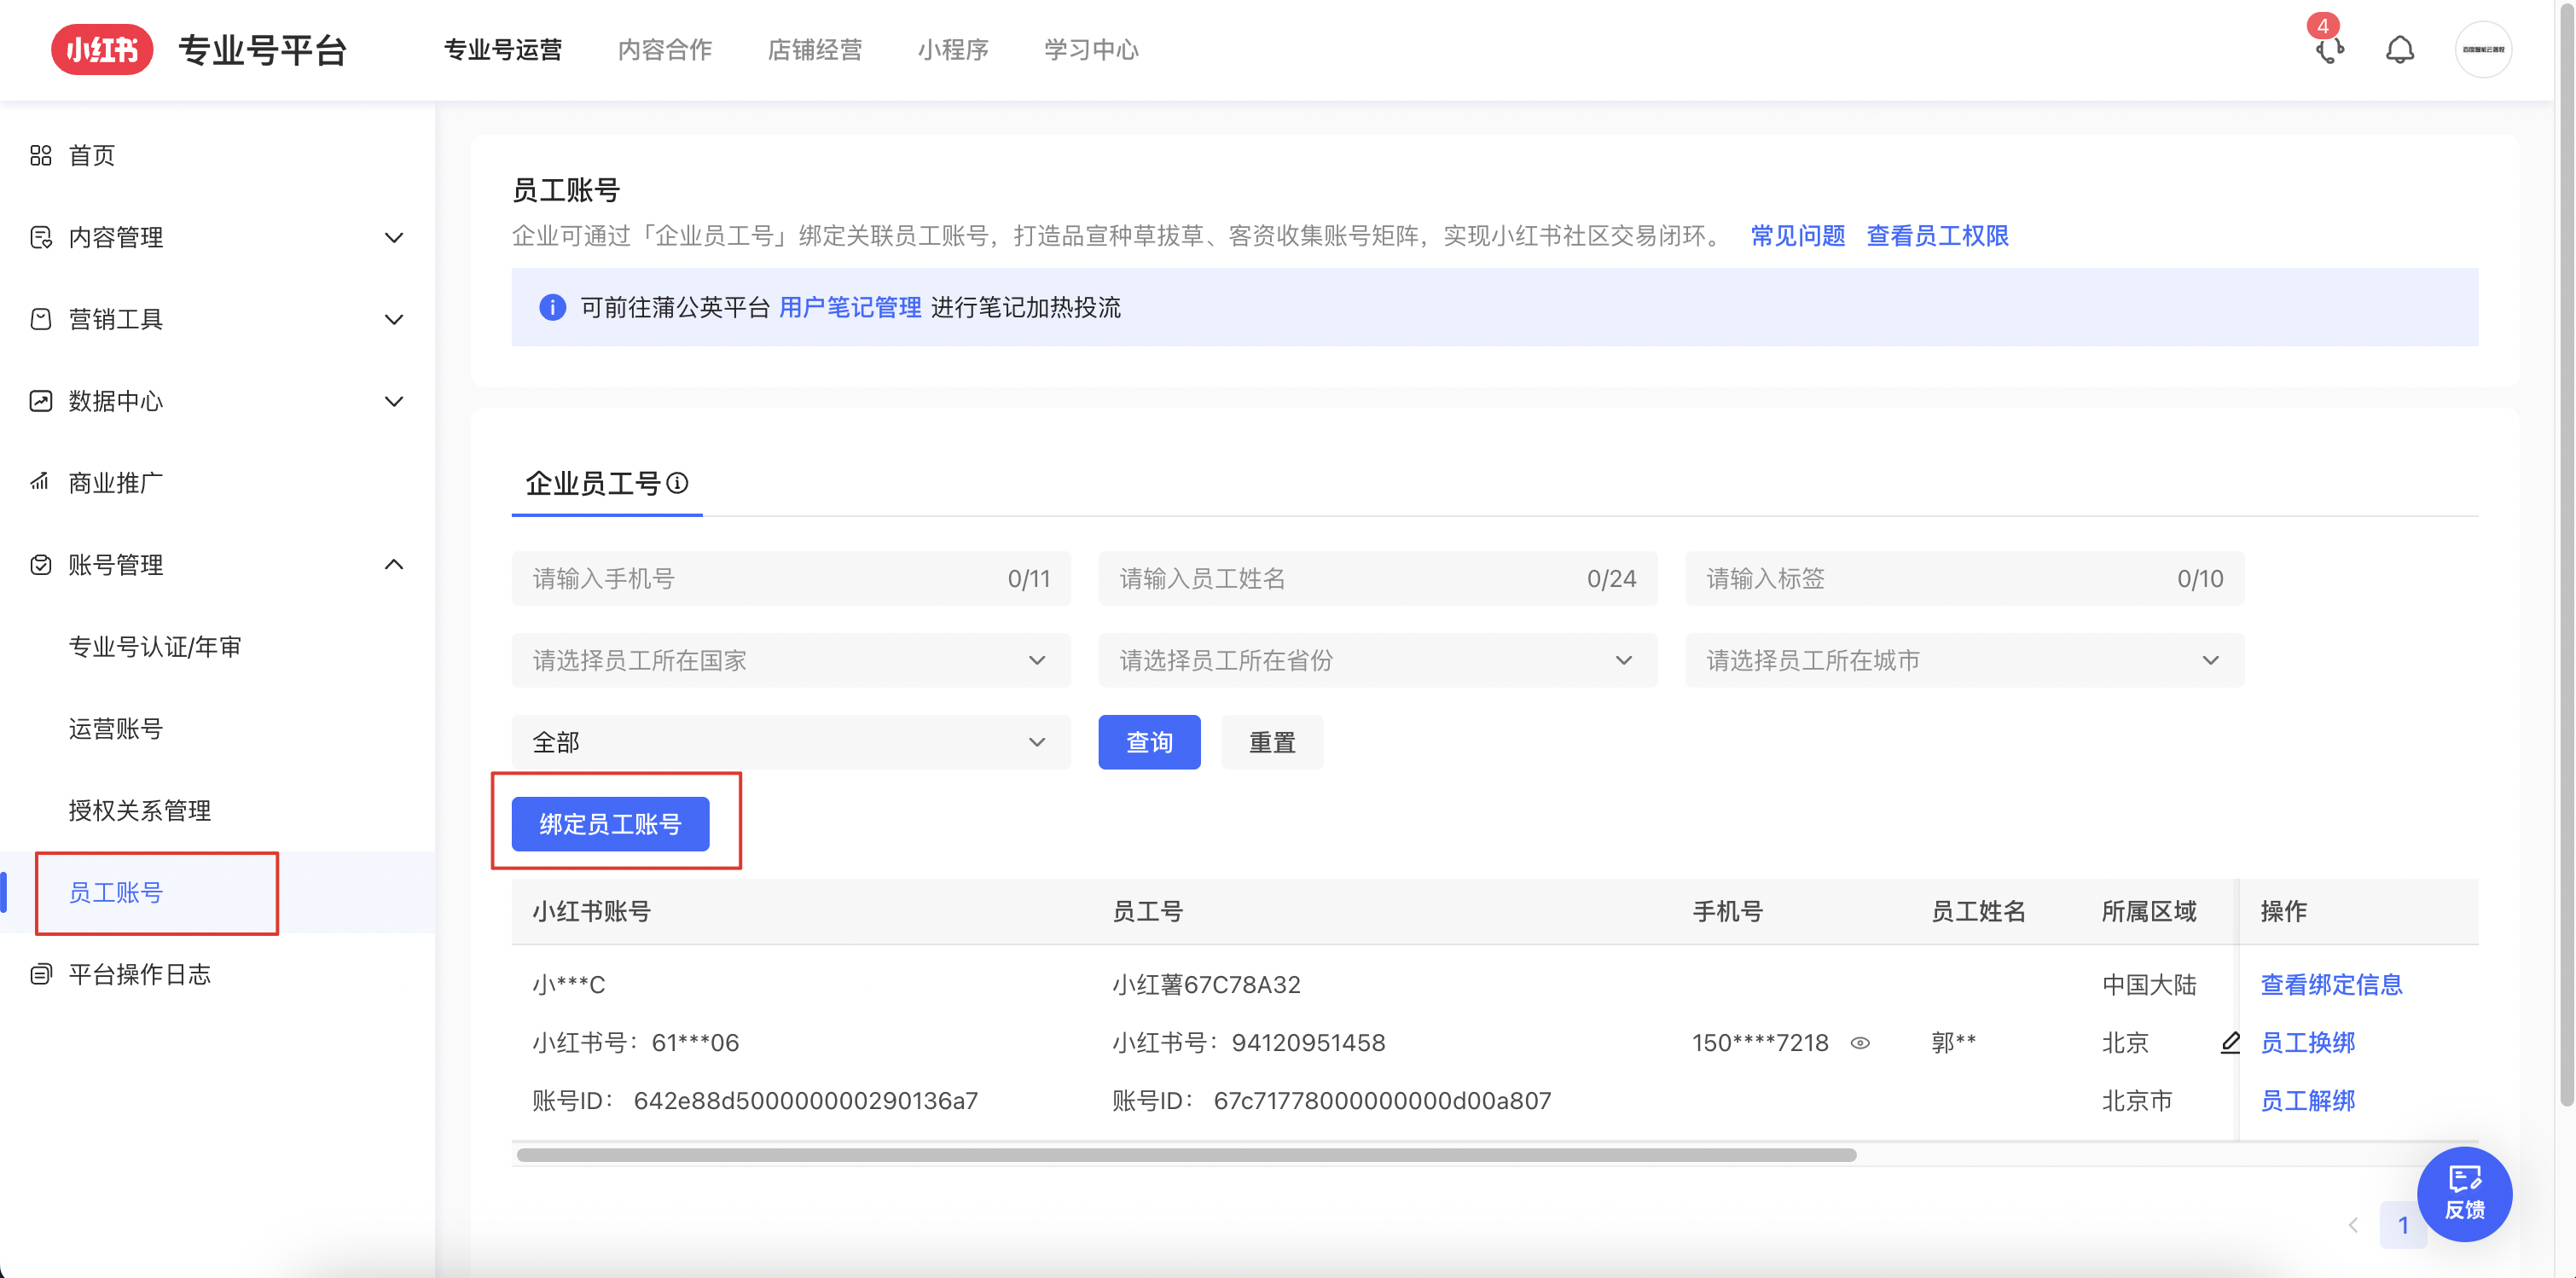Screen dimensions: 2576x1278
Task: Select the 商业推广 bar chart icon
Action: pyautogui.click(x=40, y=482)
